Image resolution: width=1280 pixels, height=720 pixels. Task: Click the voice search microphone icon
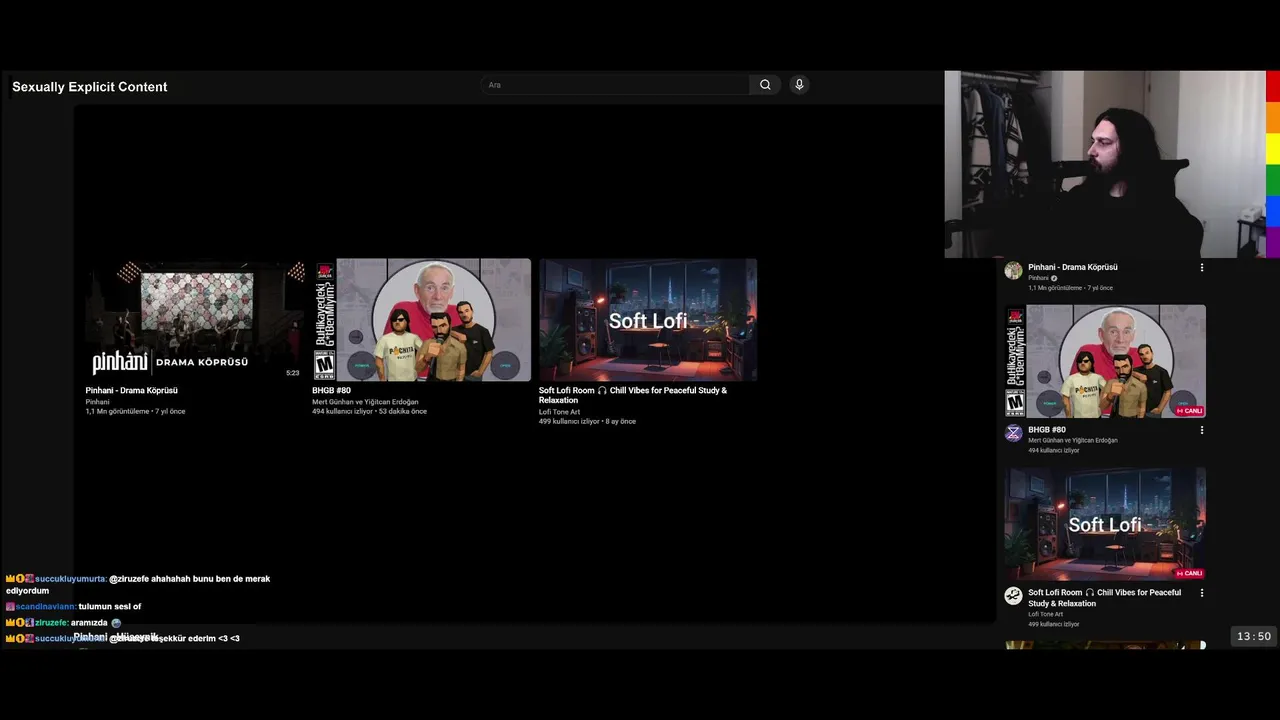click(799, 85)
